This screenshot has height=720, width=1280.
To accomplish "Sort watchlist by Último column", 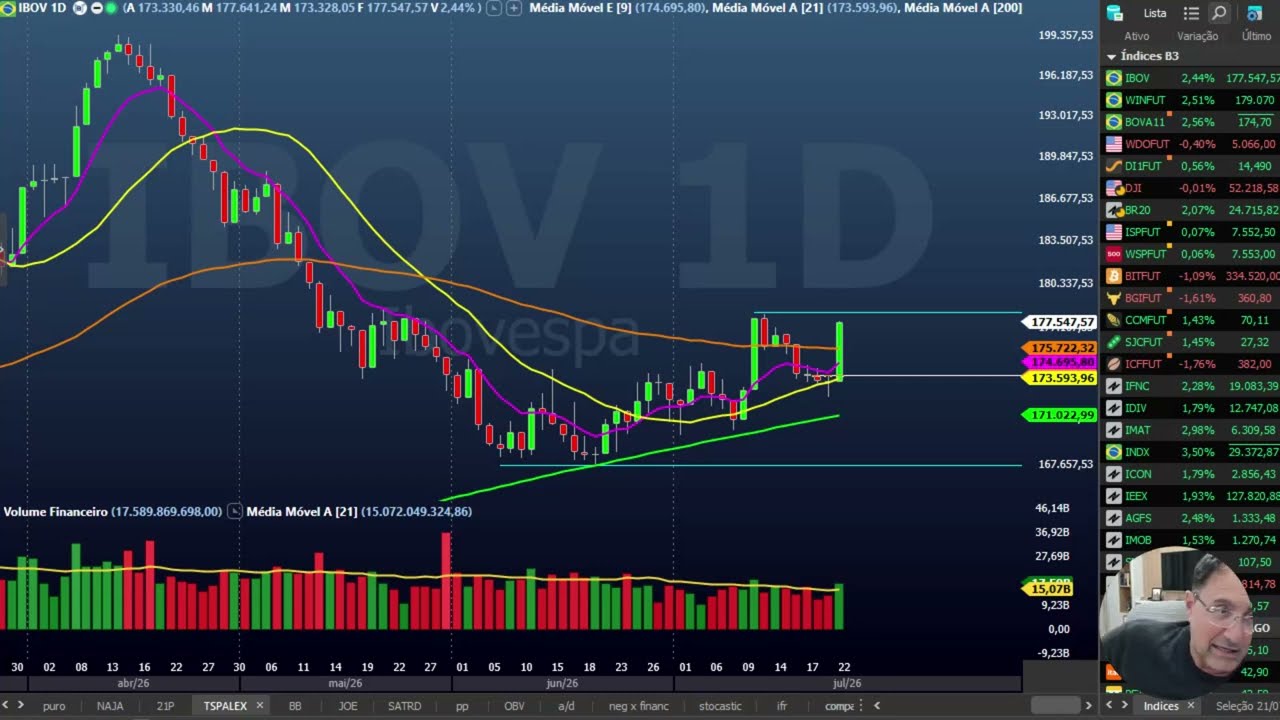I will [1256, 36].
